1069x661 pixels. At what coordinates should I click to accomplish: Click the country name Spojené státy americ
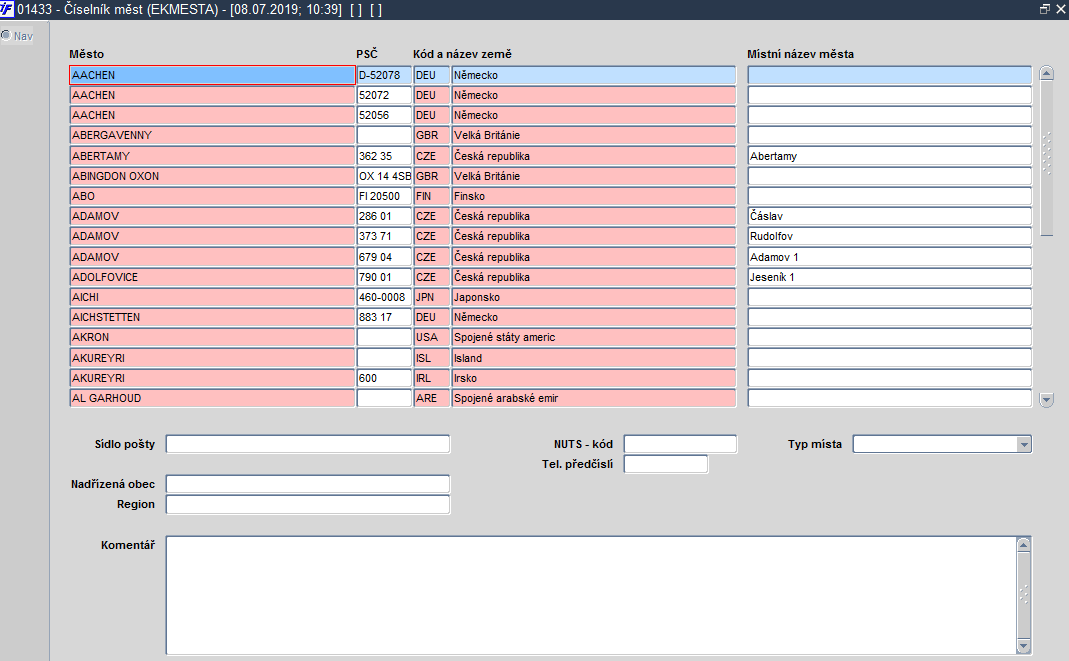pyautogui.click(x=594, y=337)
